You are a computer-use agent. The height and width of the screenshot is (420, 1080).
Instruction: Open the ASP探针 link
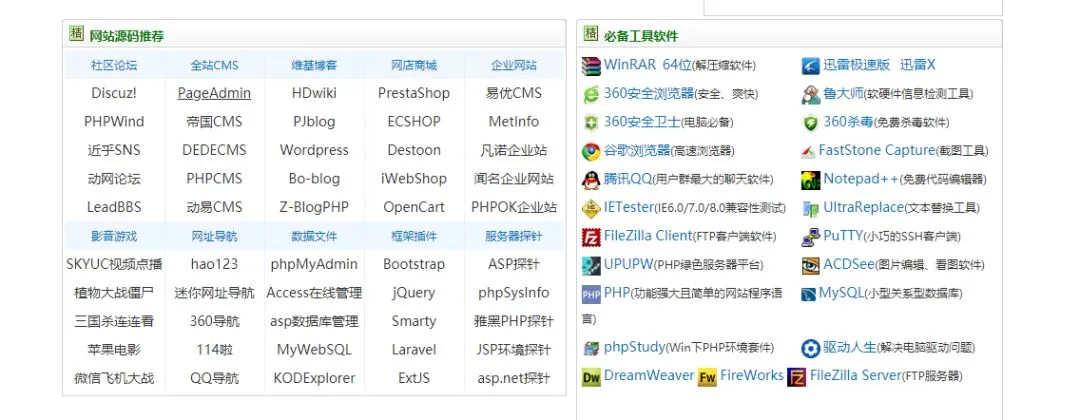pyautogui.click(x=514, y=264)
